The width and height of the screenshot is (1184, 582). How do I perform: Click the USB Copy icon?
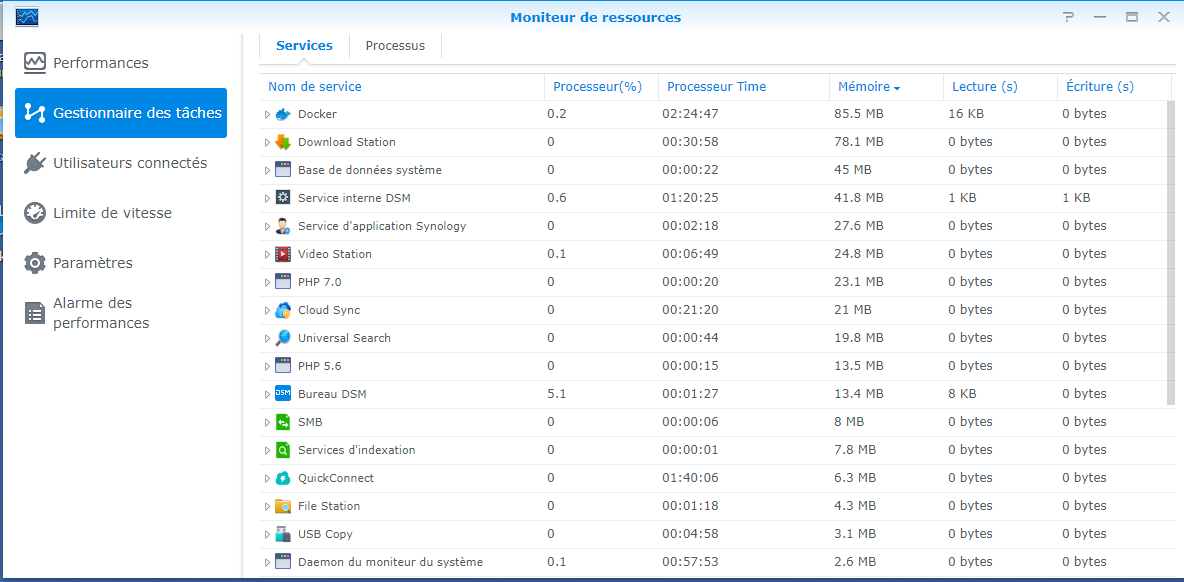click(x=282, y=534)
